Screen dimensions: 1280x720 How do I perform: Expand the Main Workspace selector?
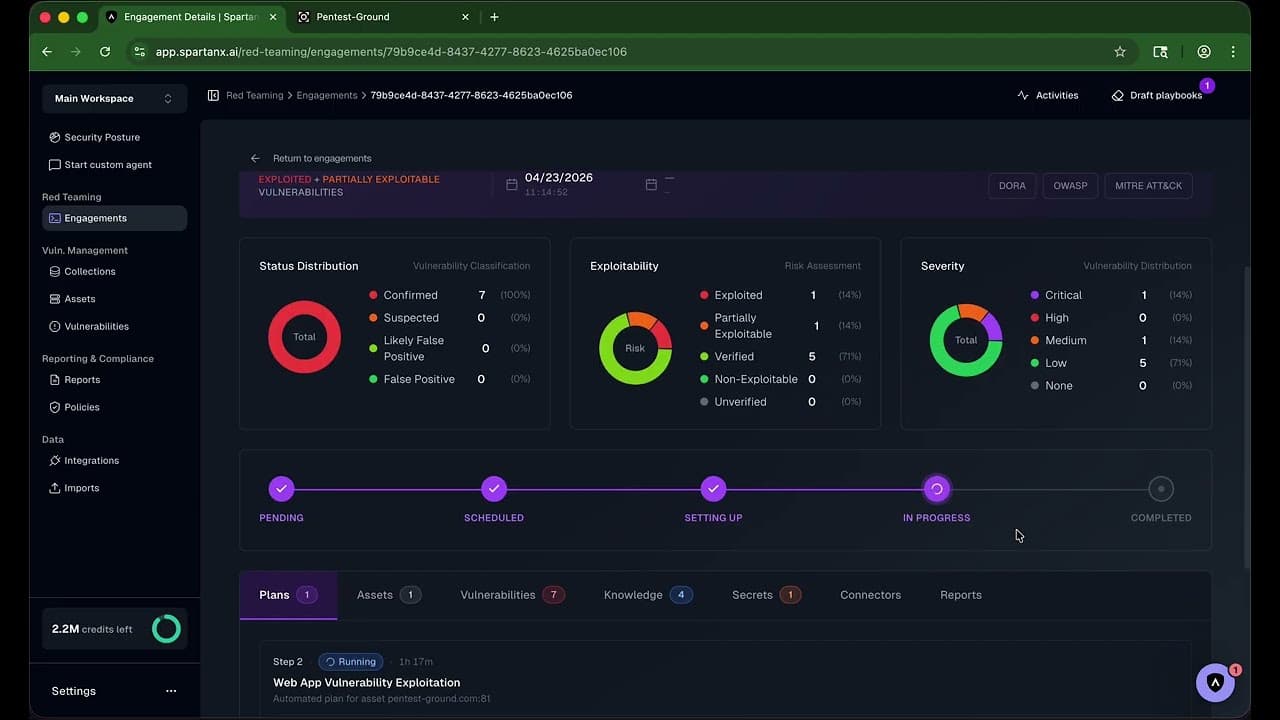click(x=113, y=98)
